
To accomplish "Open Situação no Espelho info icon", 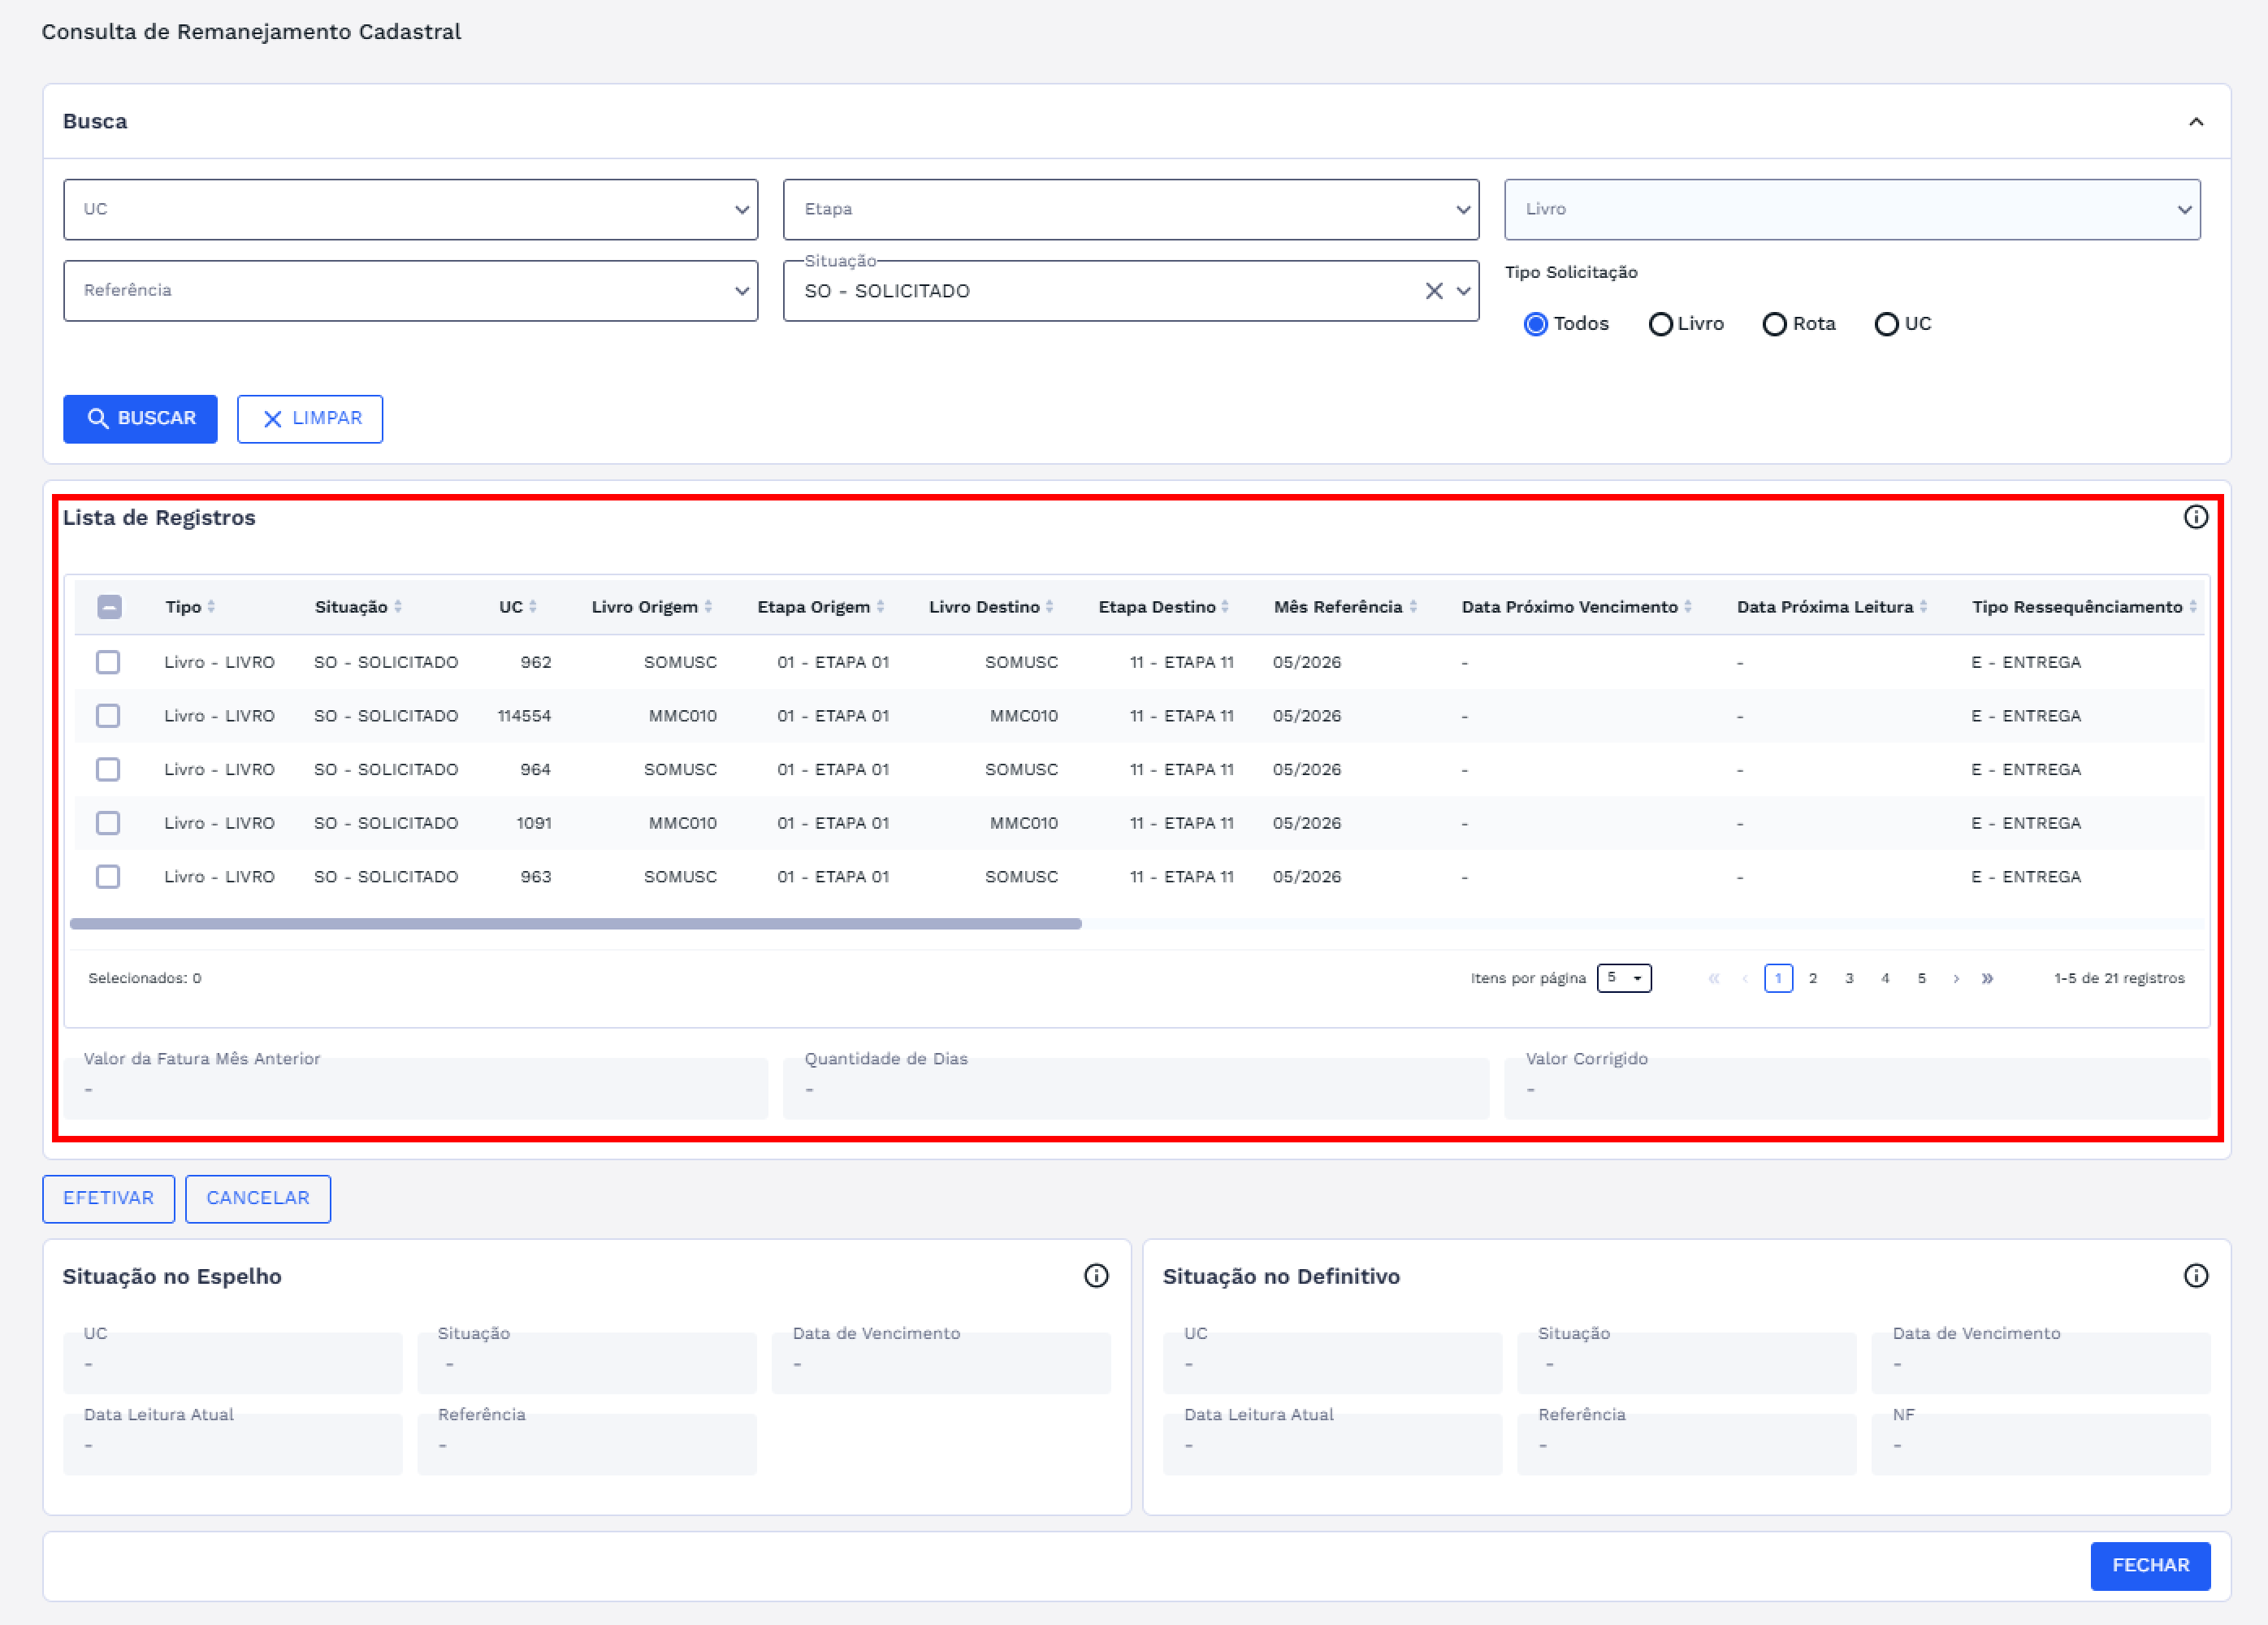I will point(1096,1276).
